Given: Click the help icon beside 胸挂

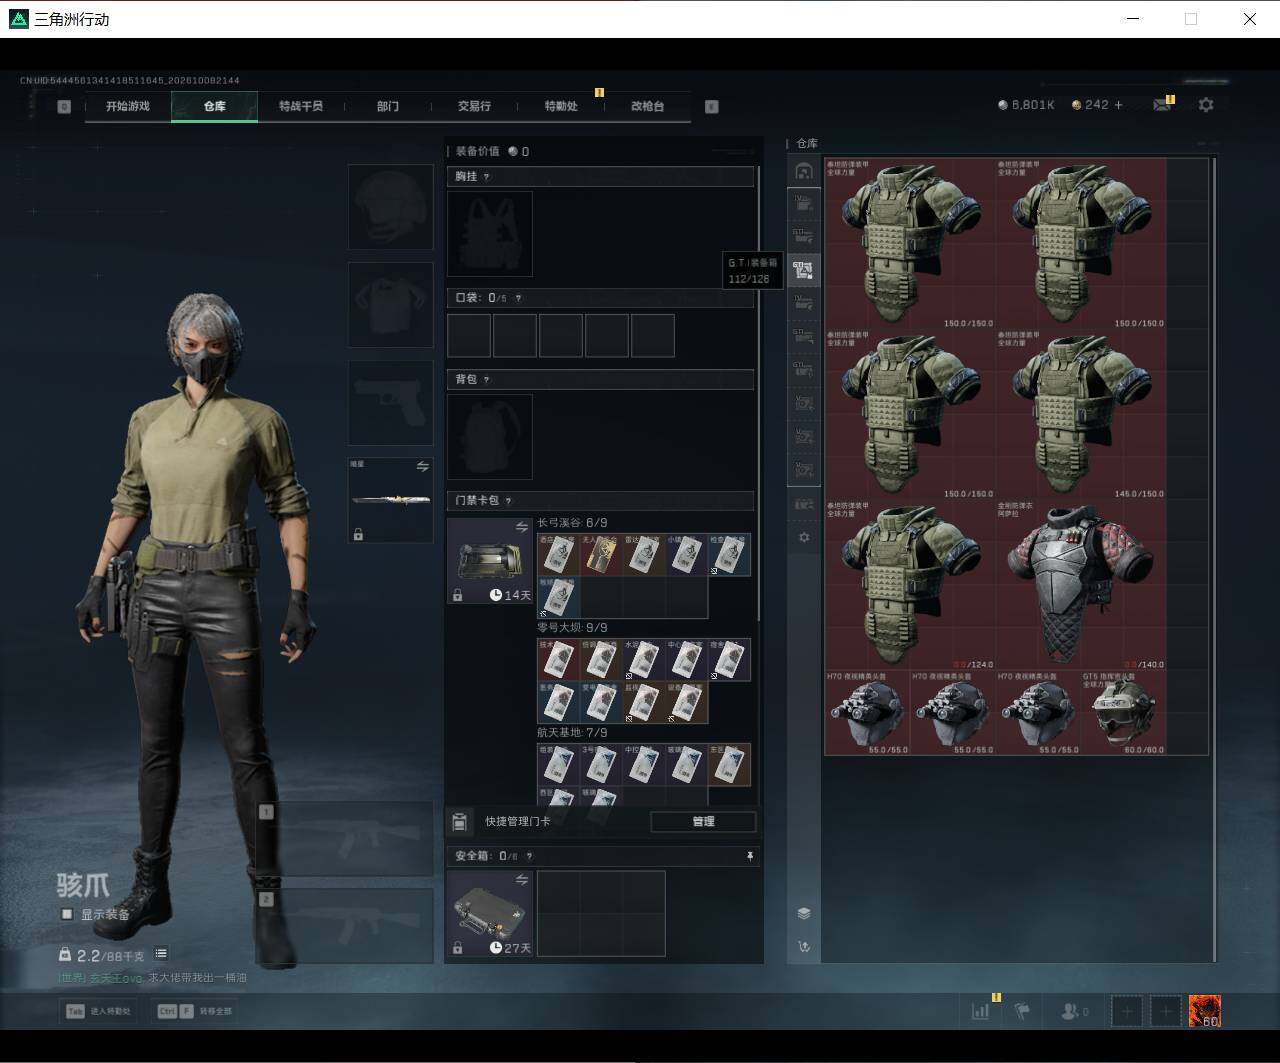Looking at the screenshot, I should [x=487, y=177].
